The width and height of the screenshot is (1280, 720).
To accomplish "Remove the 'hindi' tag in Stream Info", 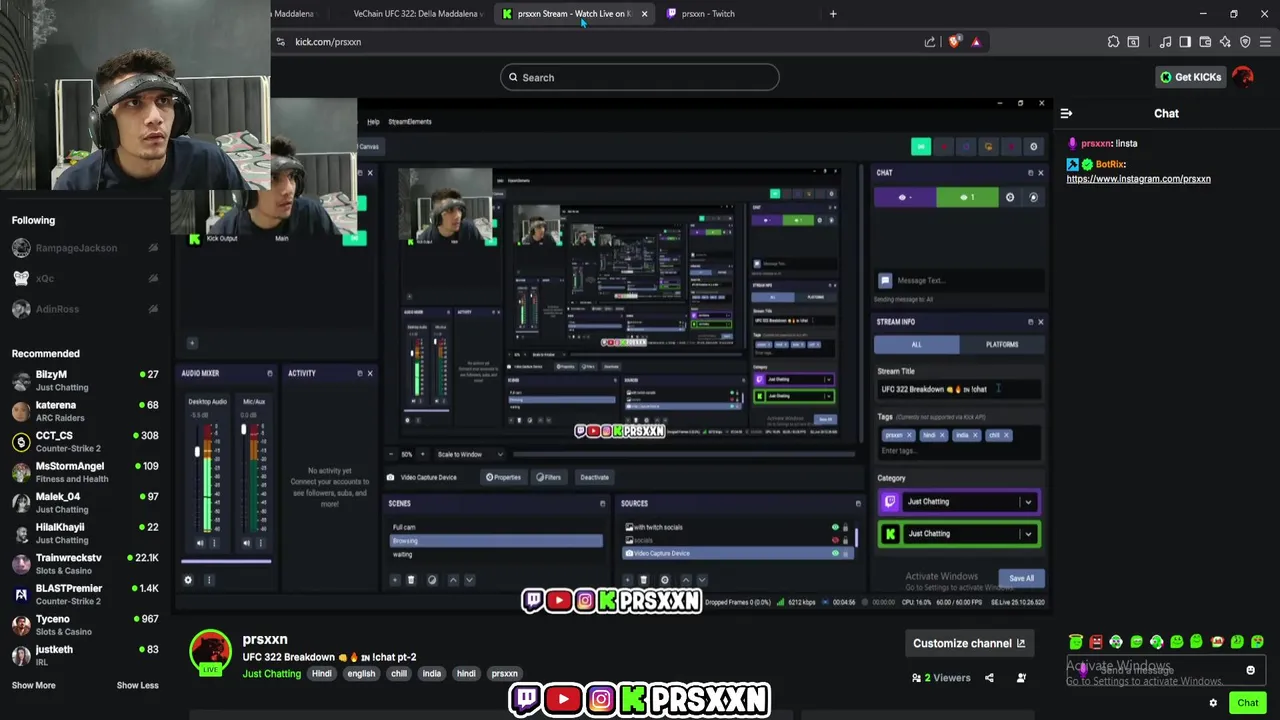I will (941, 435).
